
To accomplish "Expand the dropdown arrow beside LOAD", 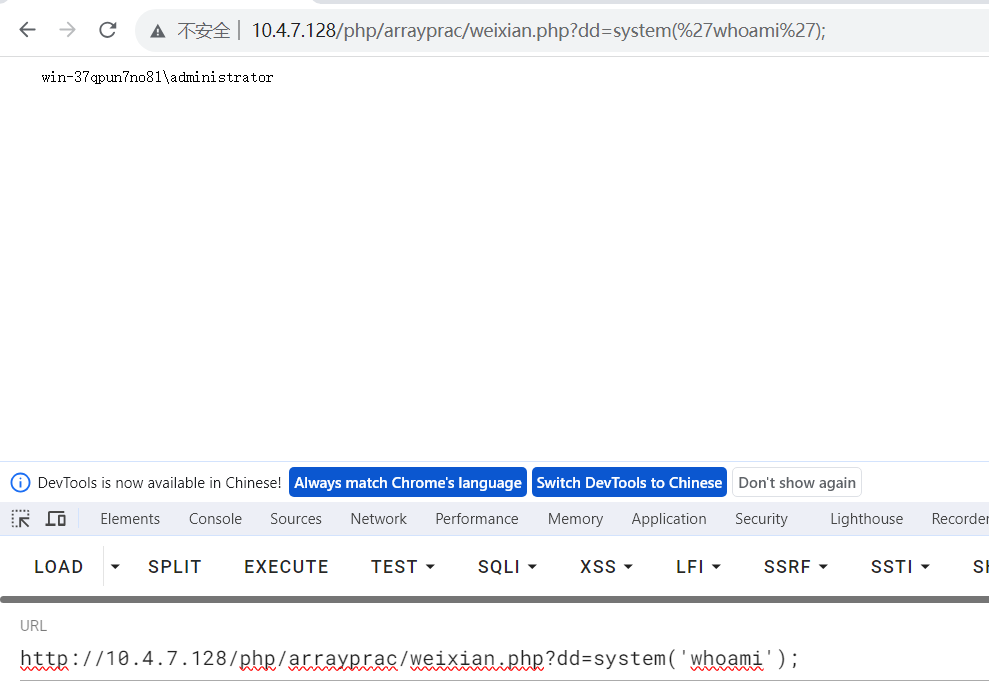I will [115, 567].
